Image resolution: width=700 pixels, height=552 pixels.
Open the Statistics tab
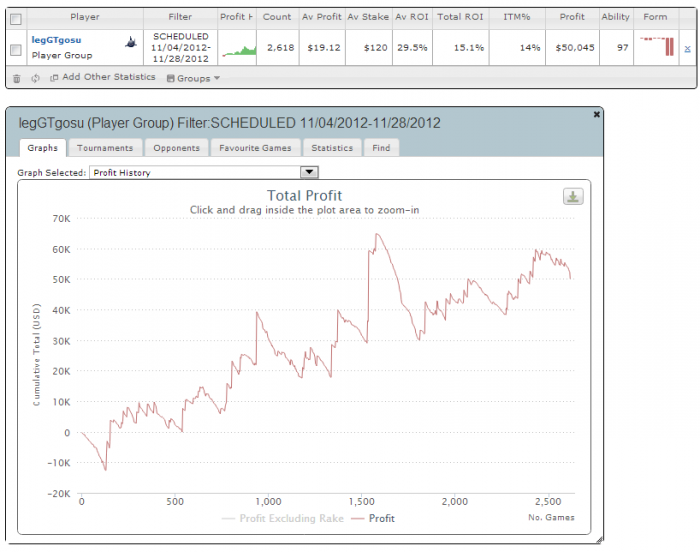tap(332, 148)
